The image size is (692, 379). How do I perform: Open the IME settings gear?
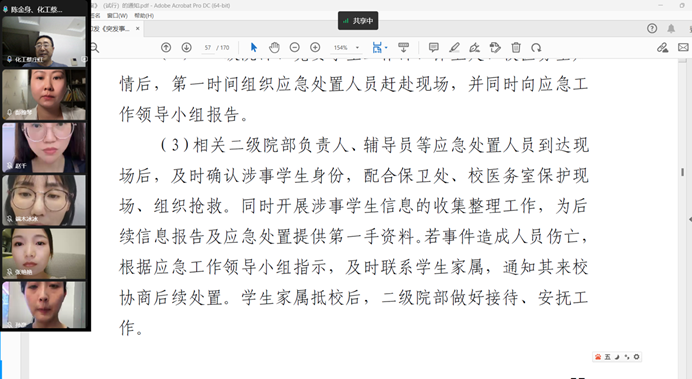click(x=636, y=356)
